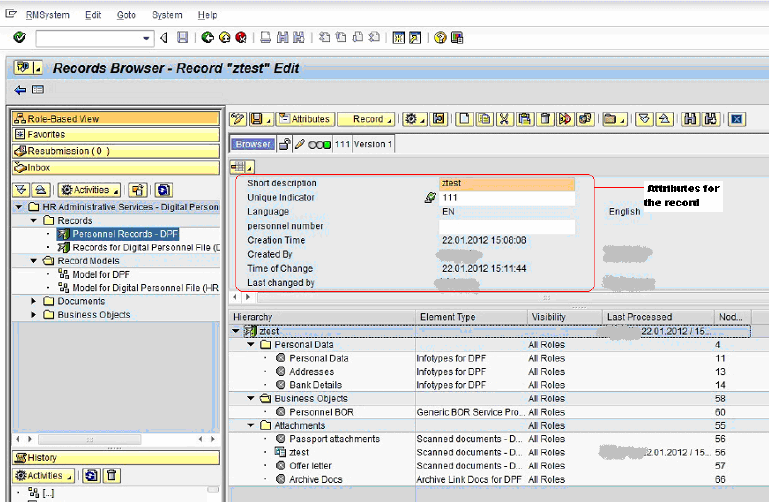769x502 pixels.
Task: Click the blue close icon ending record toolbar
Action: coord(738,119)
